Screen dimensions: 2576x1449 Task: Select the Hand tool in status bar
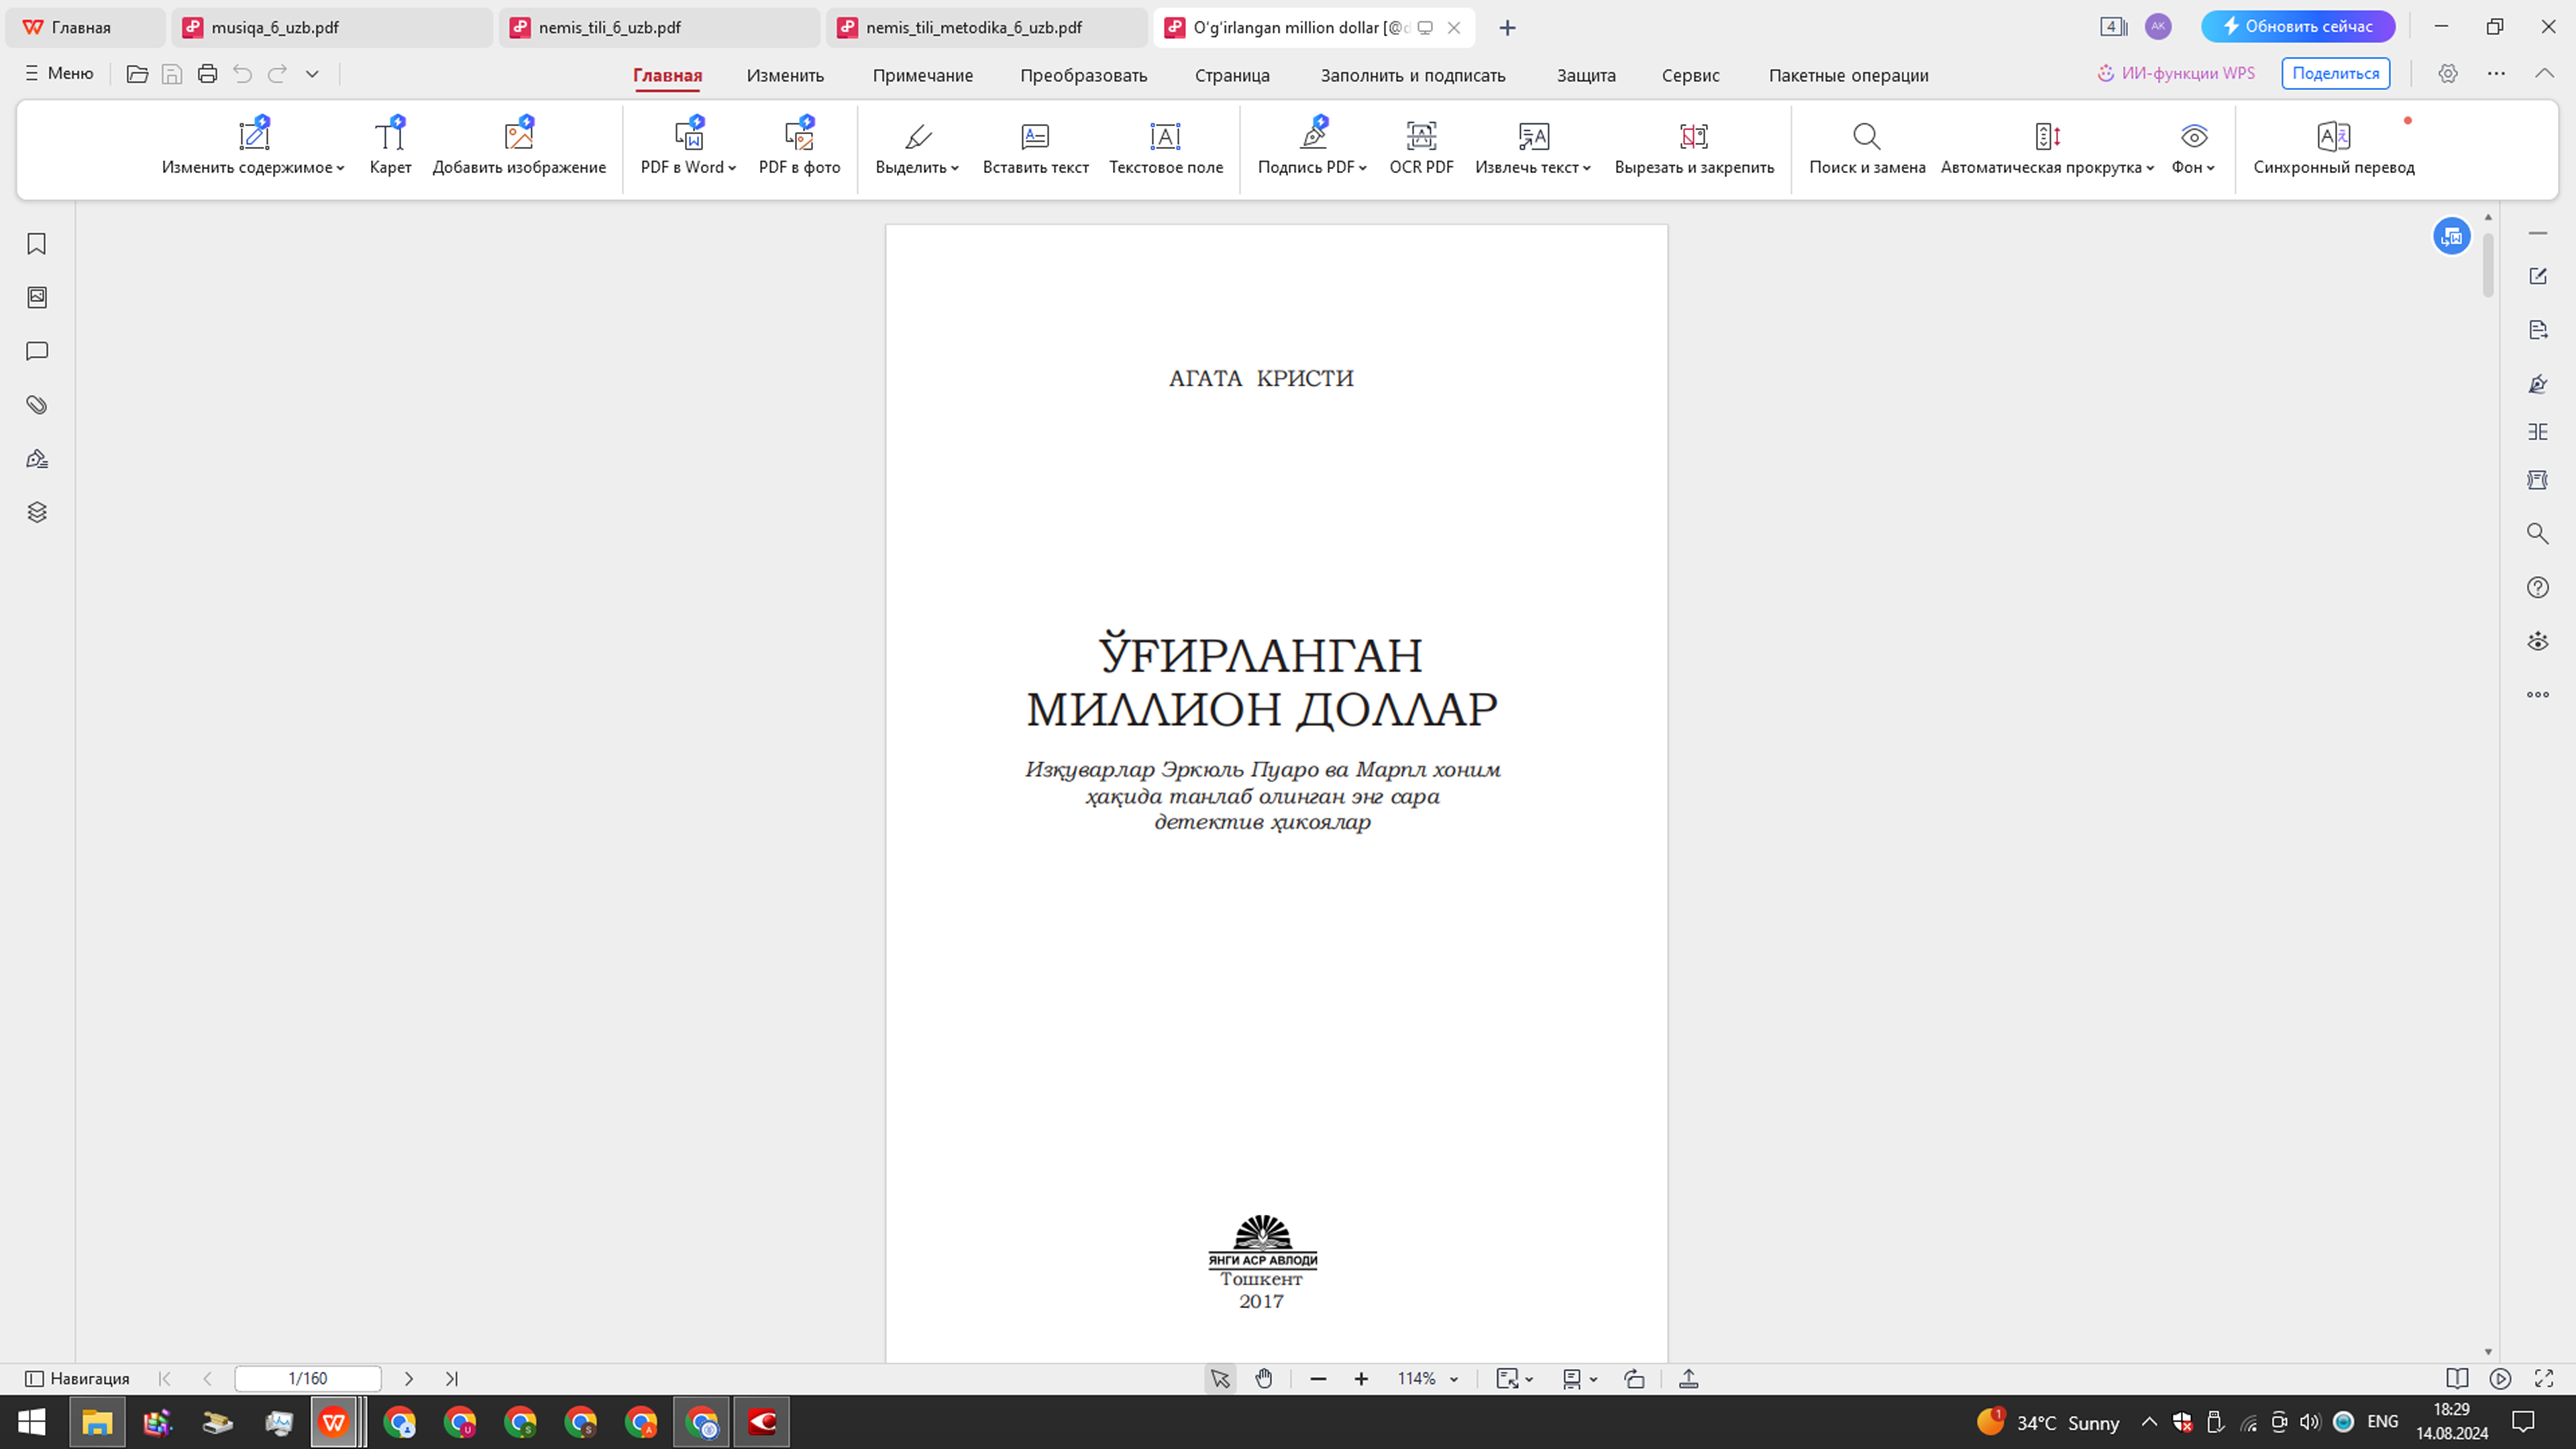click(1264, 1378)
